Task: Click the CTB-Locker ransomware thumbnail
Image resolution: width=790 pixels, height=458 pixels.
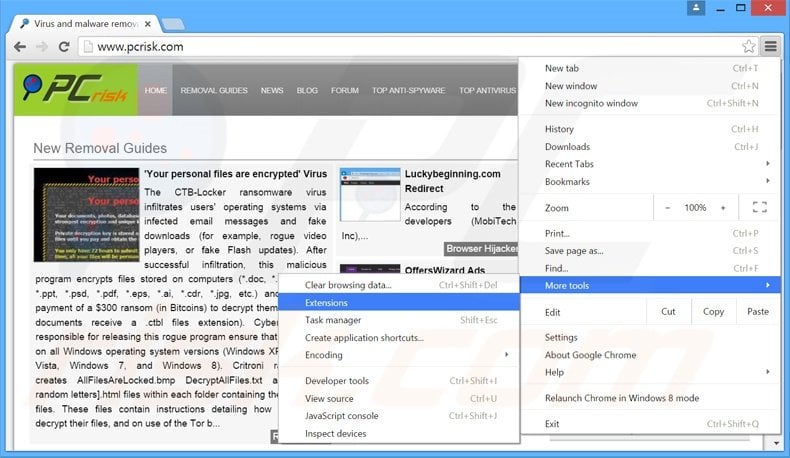Action: click(x=86, y=215)
